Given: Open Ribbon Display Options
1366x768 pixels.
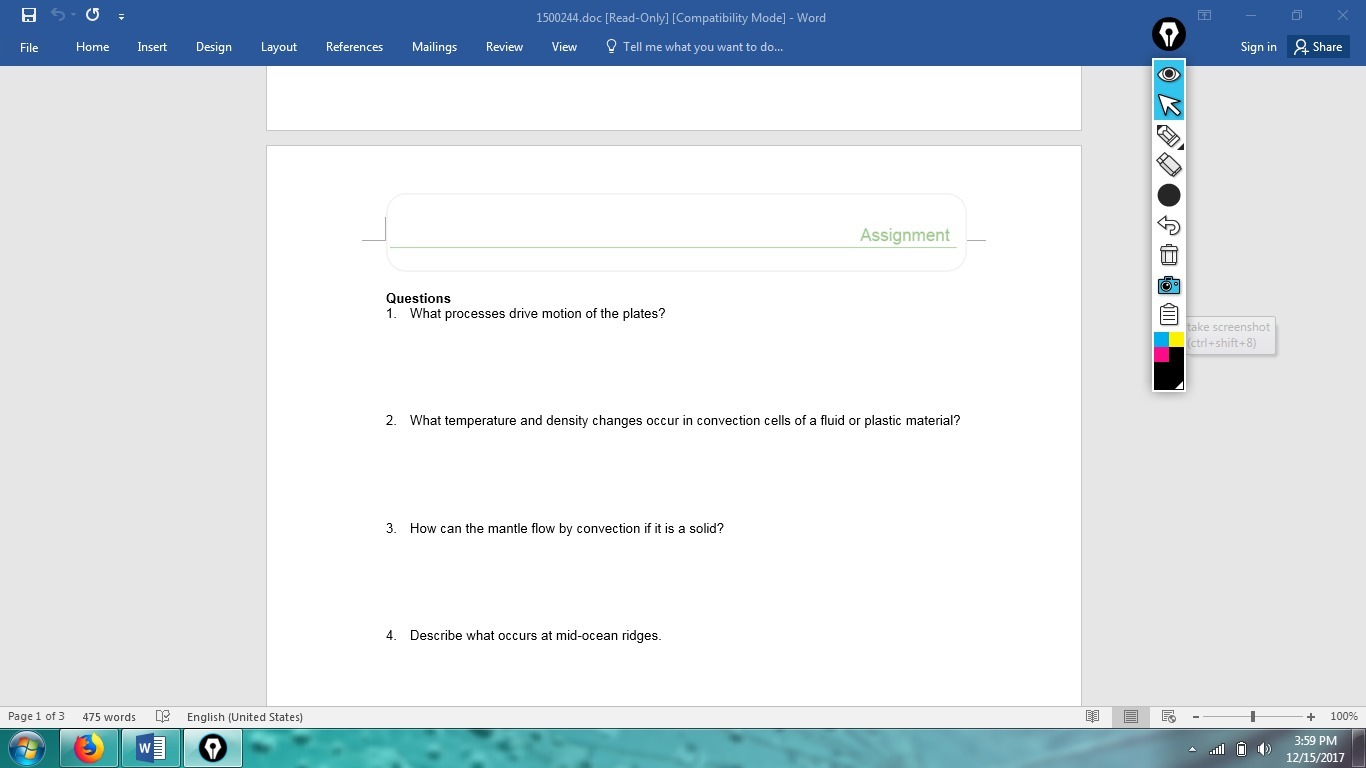Looking at the screenshot, I should click(1205, 15).
